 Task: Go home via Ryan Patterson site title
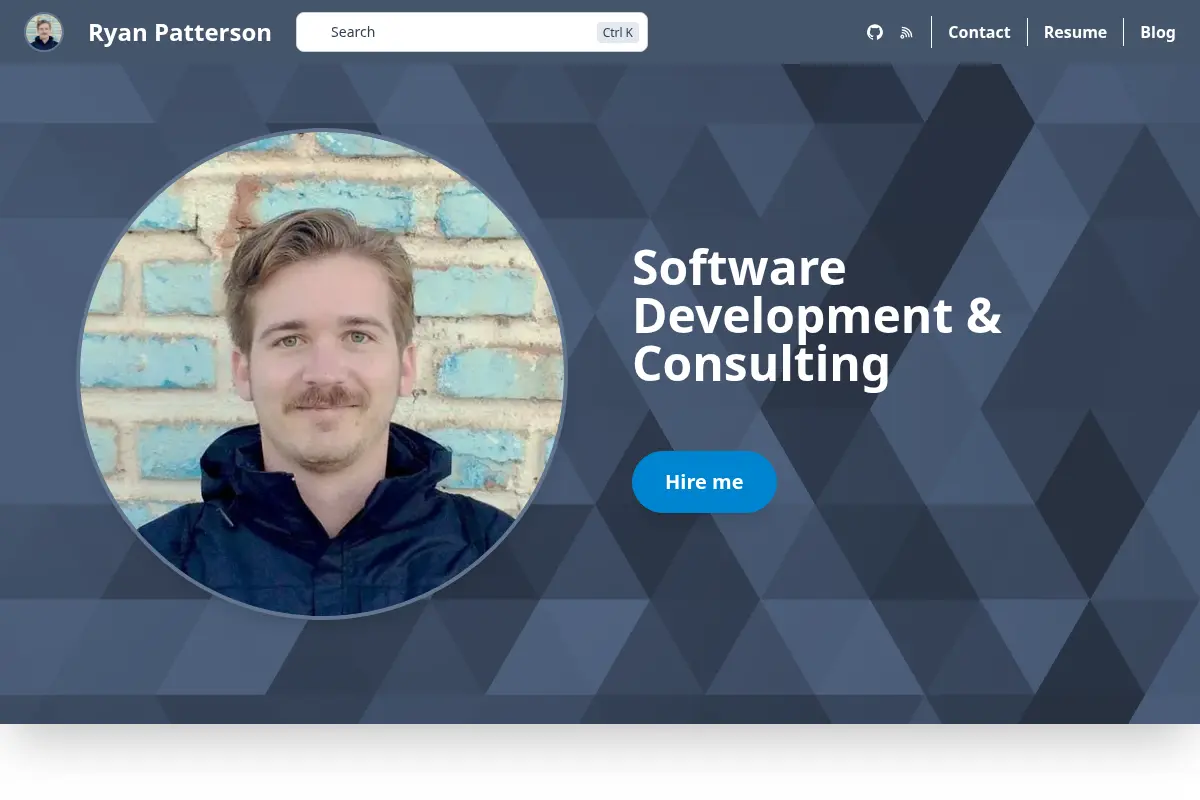(x=180, y=32)
